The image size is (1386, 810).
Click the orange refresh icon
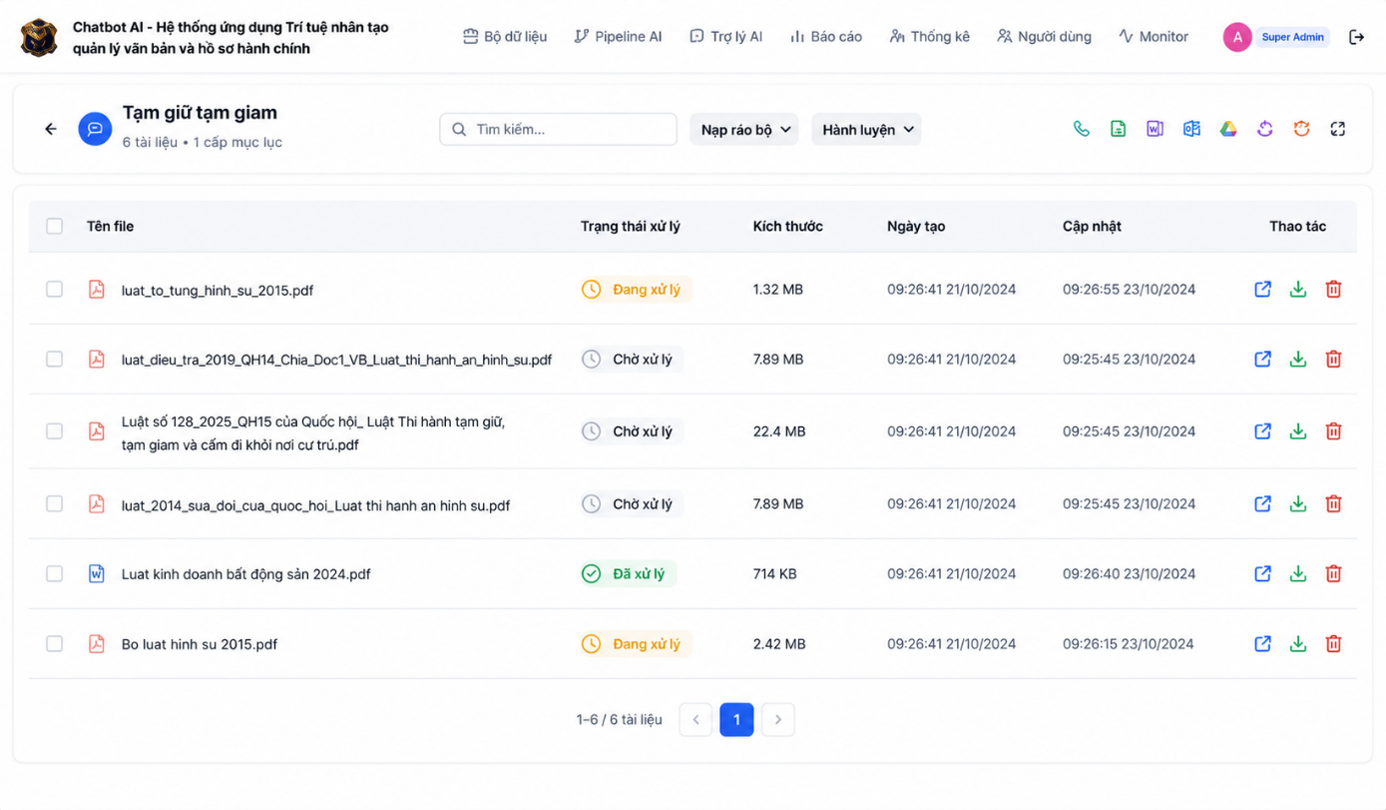[x=1301, y=129]
